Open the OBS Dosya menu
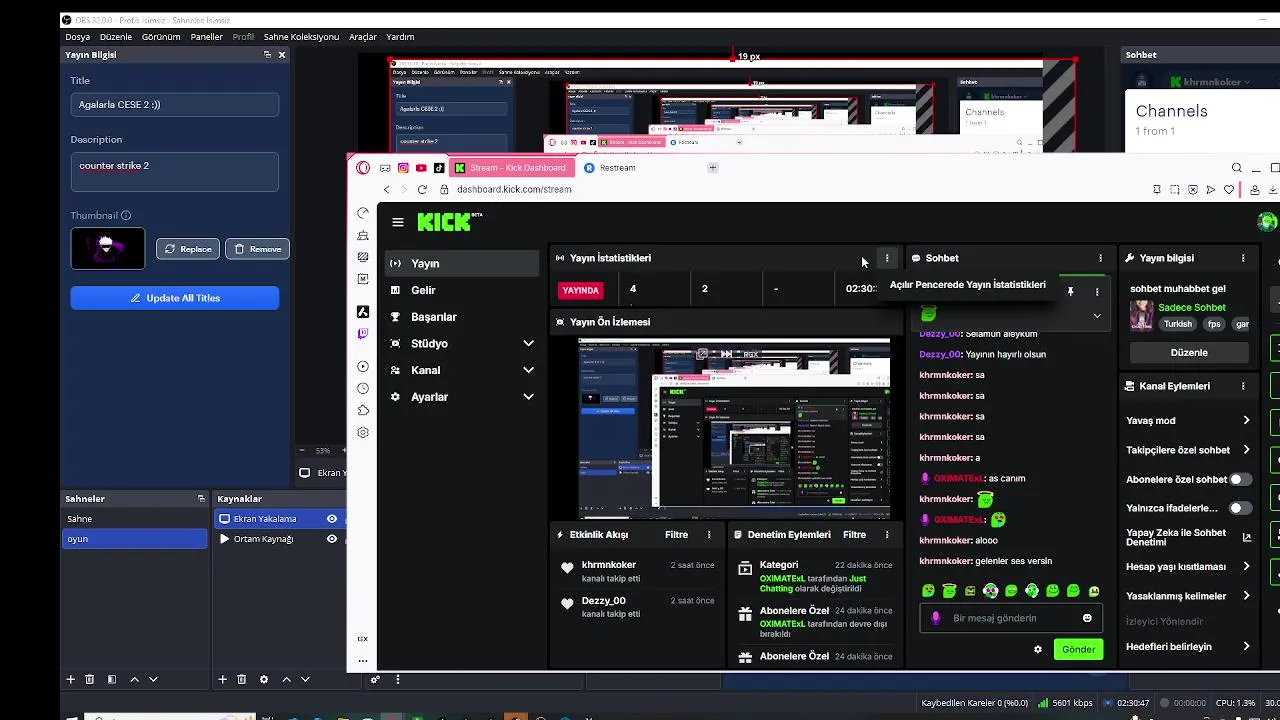The image size is (1280, 720). [x=77, y=37]
